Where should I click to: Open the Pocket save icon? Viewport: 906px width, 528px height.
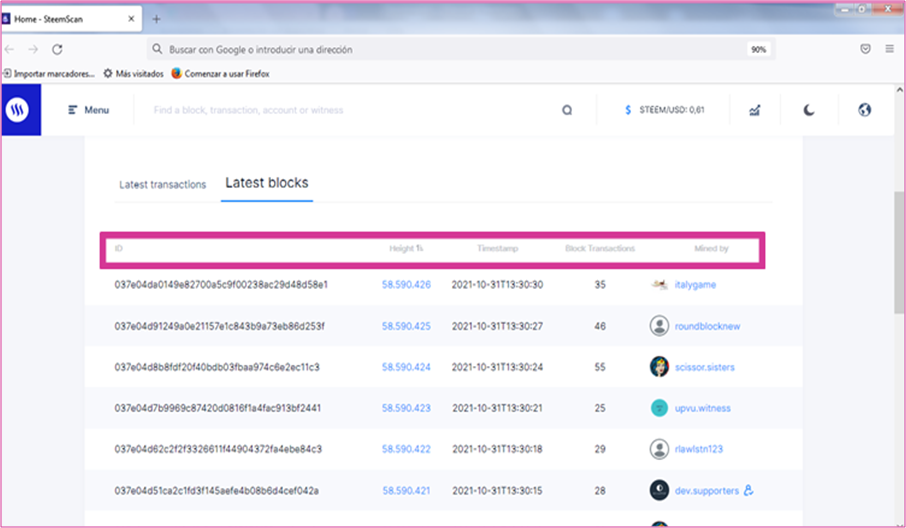865,49
